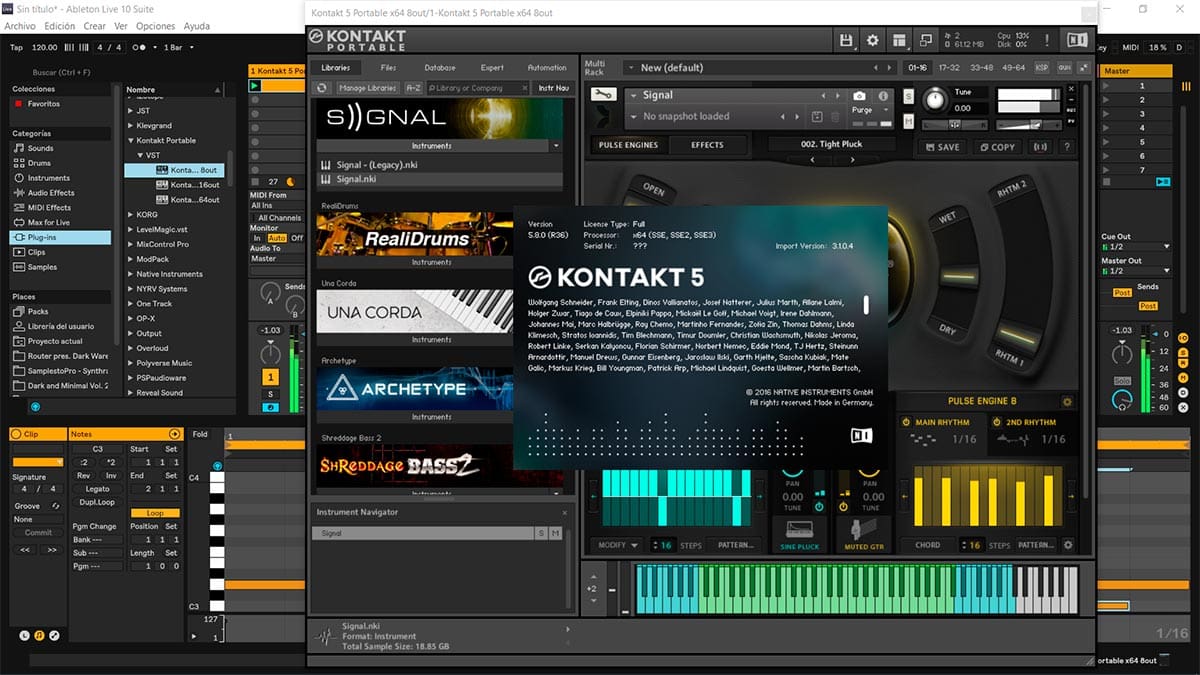Click the CHORD button in Engine B

[x=927, y=545]
